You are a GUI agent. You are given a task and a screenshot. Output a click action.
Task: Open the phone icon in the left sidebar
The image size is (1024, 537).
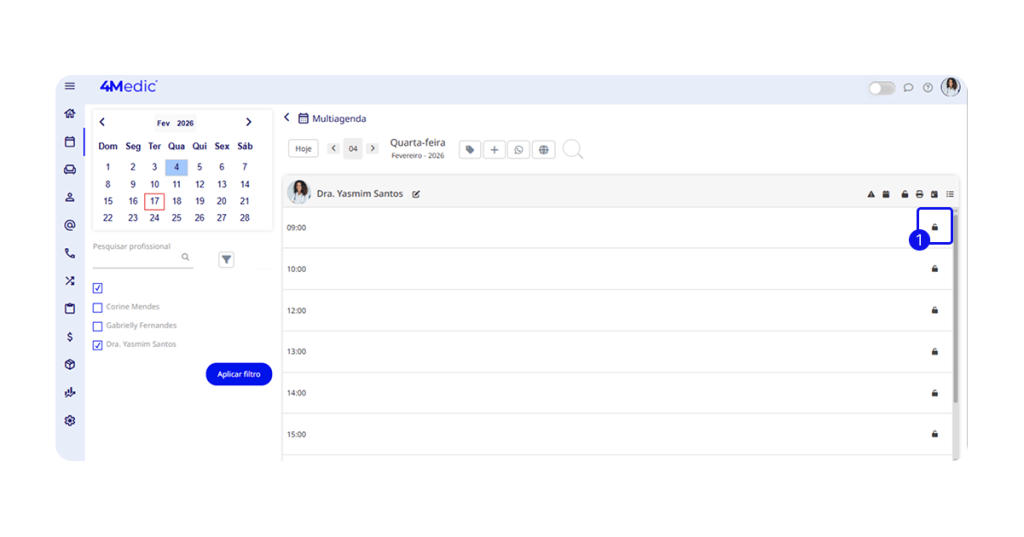click(70, 253)
